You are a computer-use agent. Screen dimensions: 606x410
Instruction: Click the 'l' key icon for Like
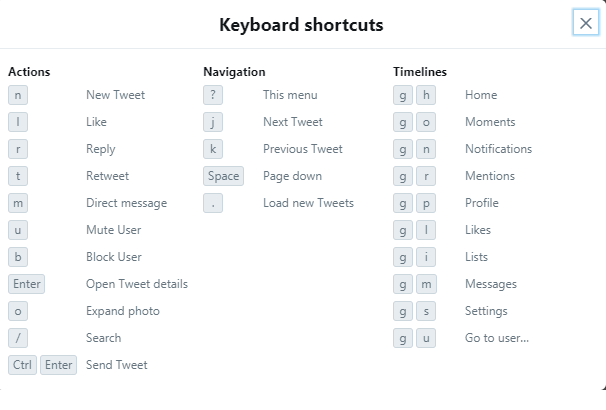18,122
